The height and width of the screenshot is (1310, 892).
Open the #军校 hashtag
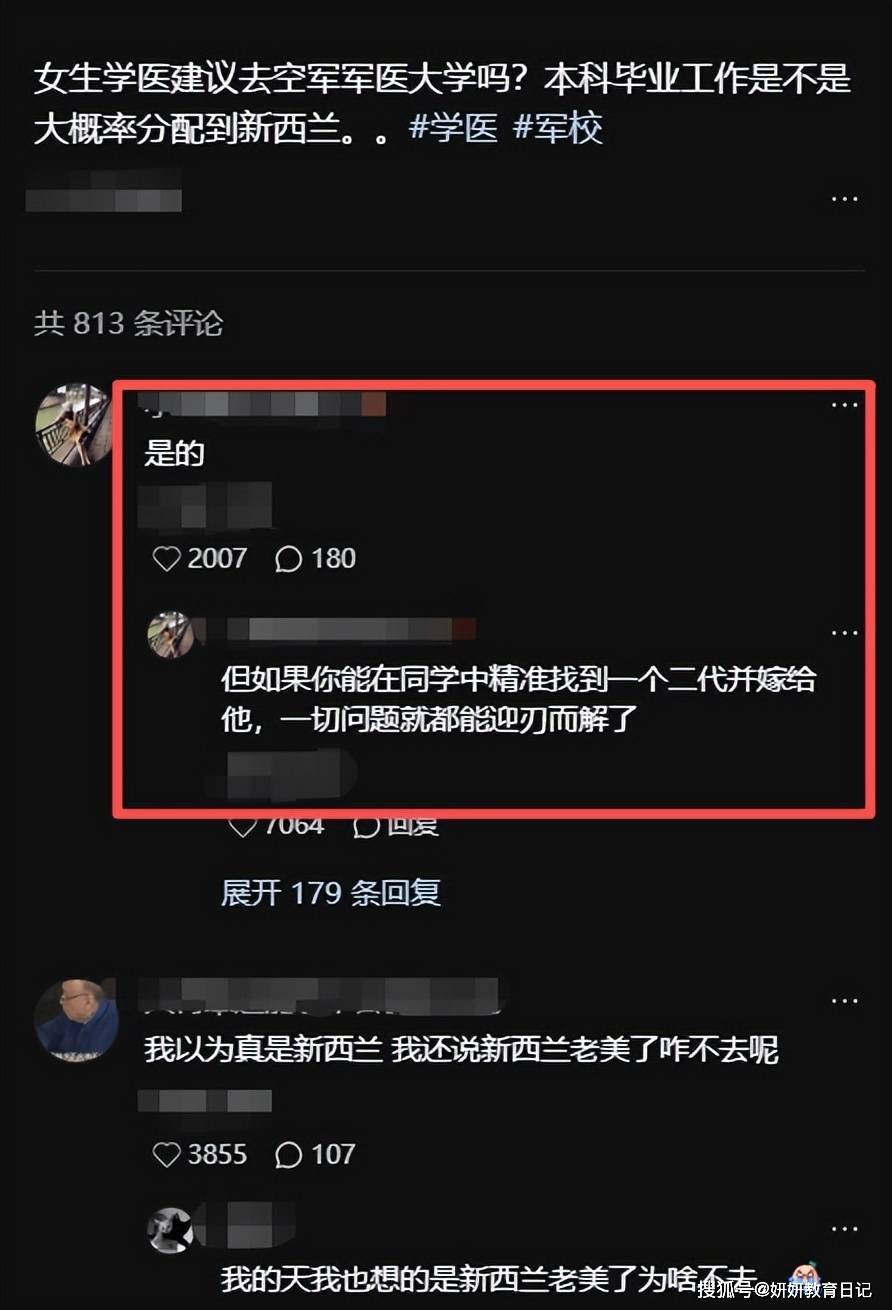pyautogui.click(x=558, y=128)
